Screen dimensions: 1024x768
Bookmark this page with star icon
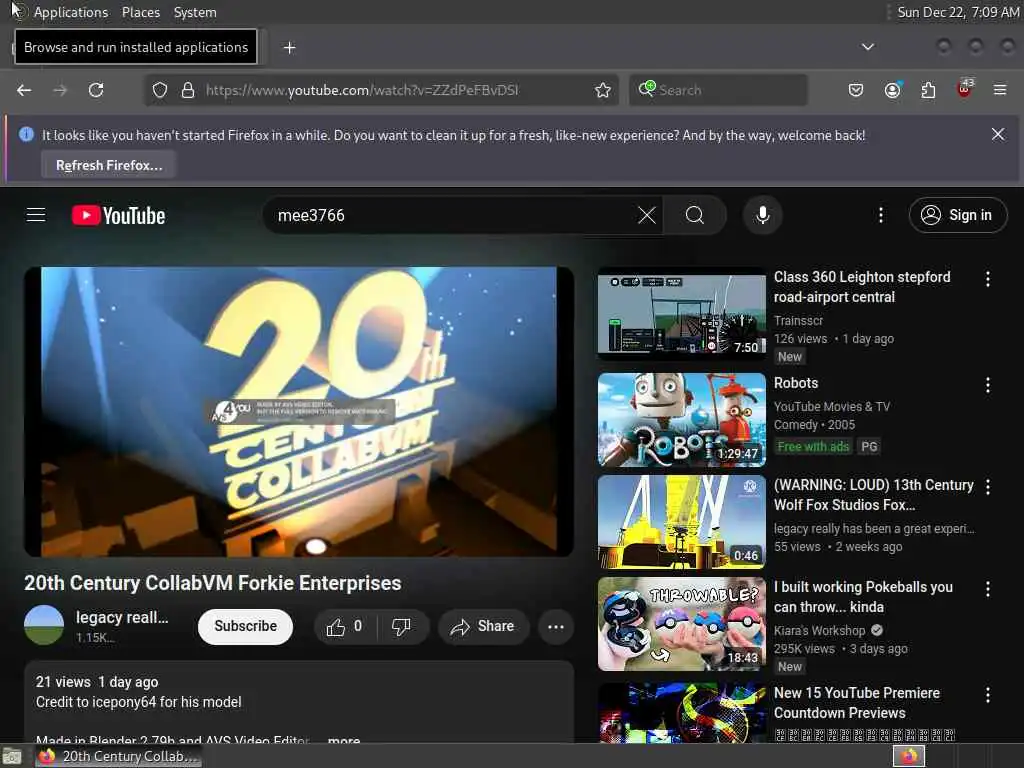tap(603, 90)
